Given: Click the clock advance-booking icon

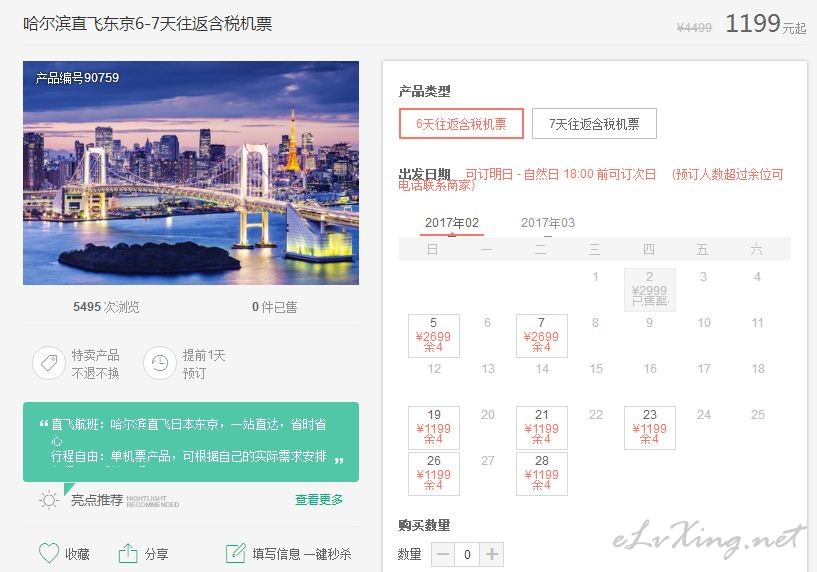Looking at the screenshot, I should coord(159,363).
